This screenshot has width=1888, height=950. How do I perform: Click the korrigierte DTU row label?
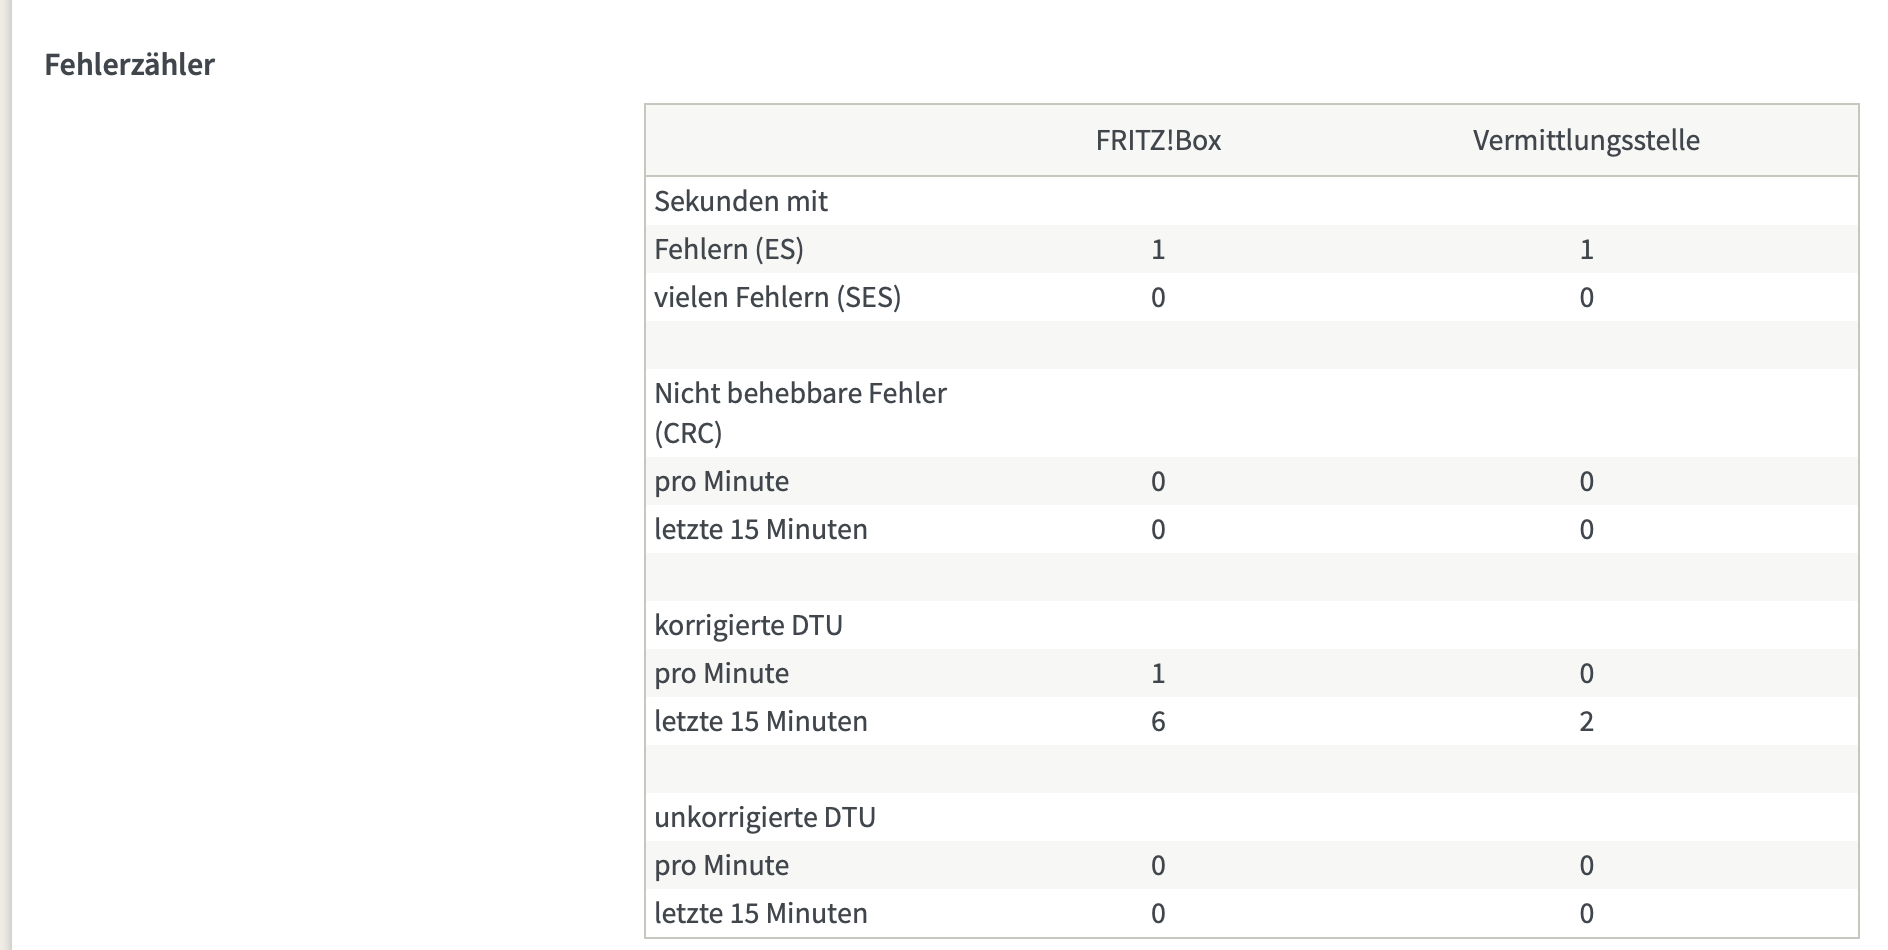point(749,626)
